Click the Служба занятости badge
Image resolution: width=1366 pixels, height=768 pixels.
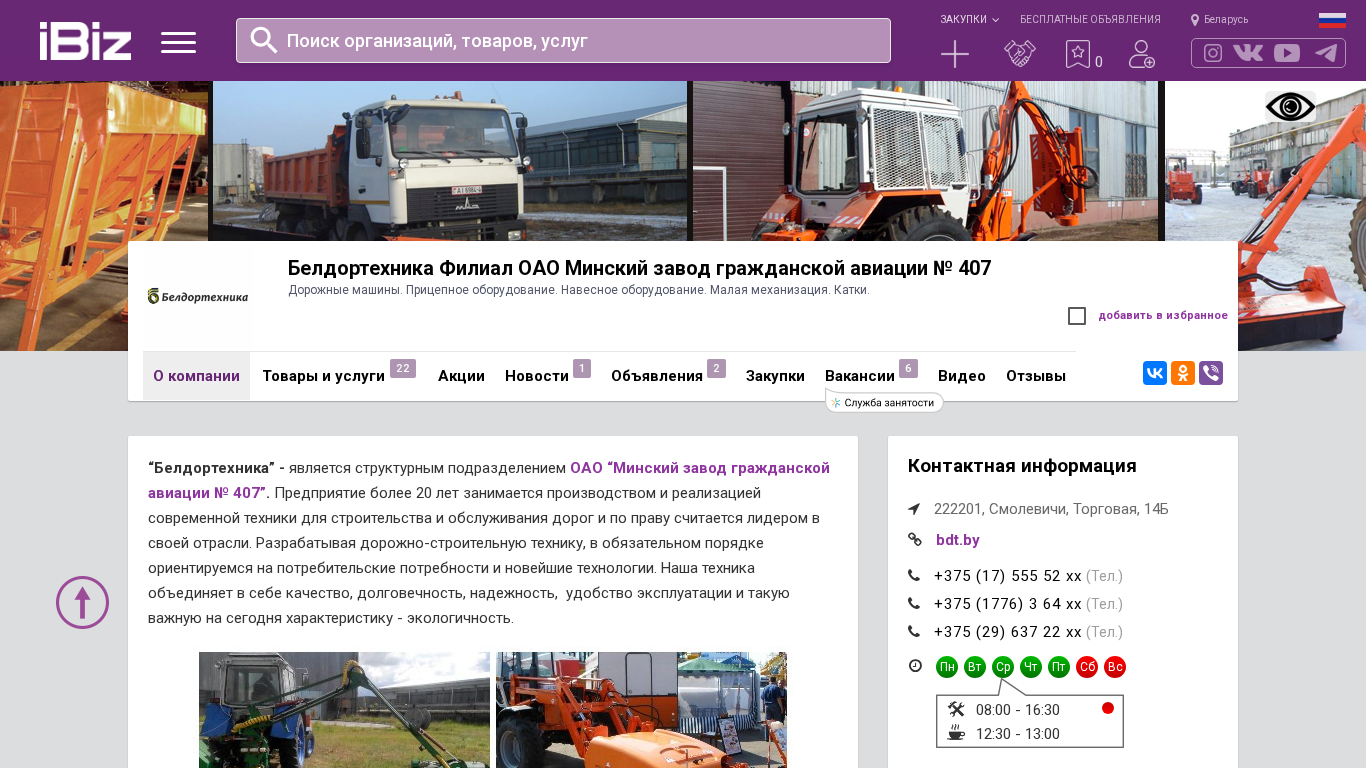pyautogui.click(x=884, y=402)
